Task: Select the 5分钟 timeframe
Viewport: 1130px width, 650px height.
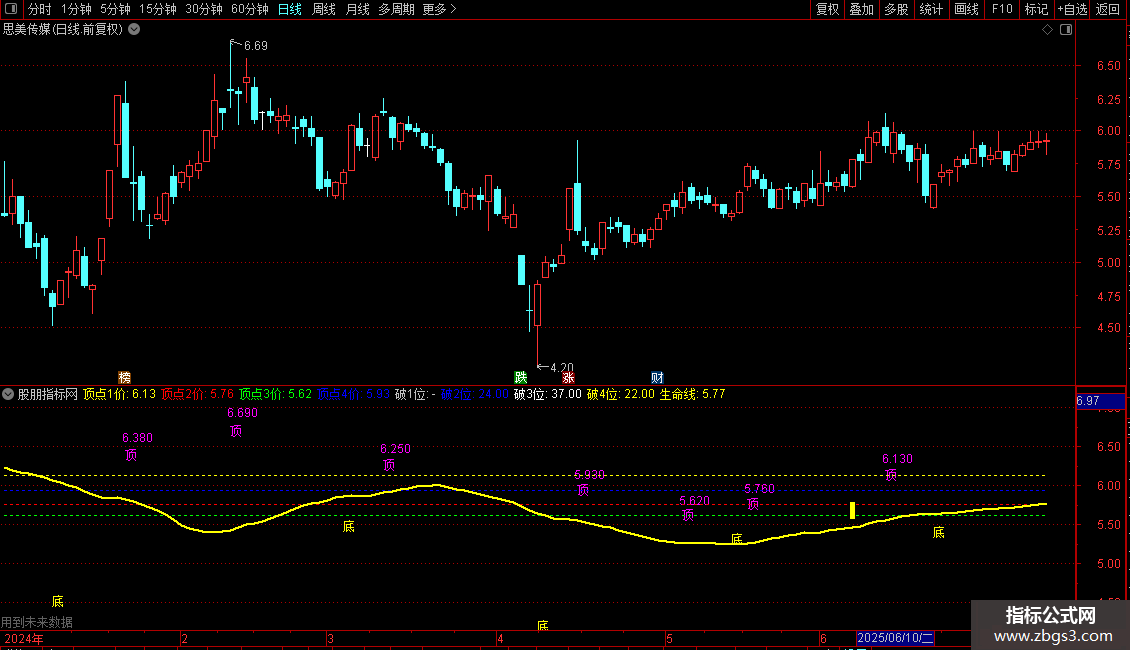Action: pyautogui.click(x=115, y=9)
